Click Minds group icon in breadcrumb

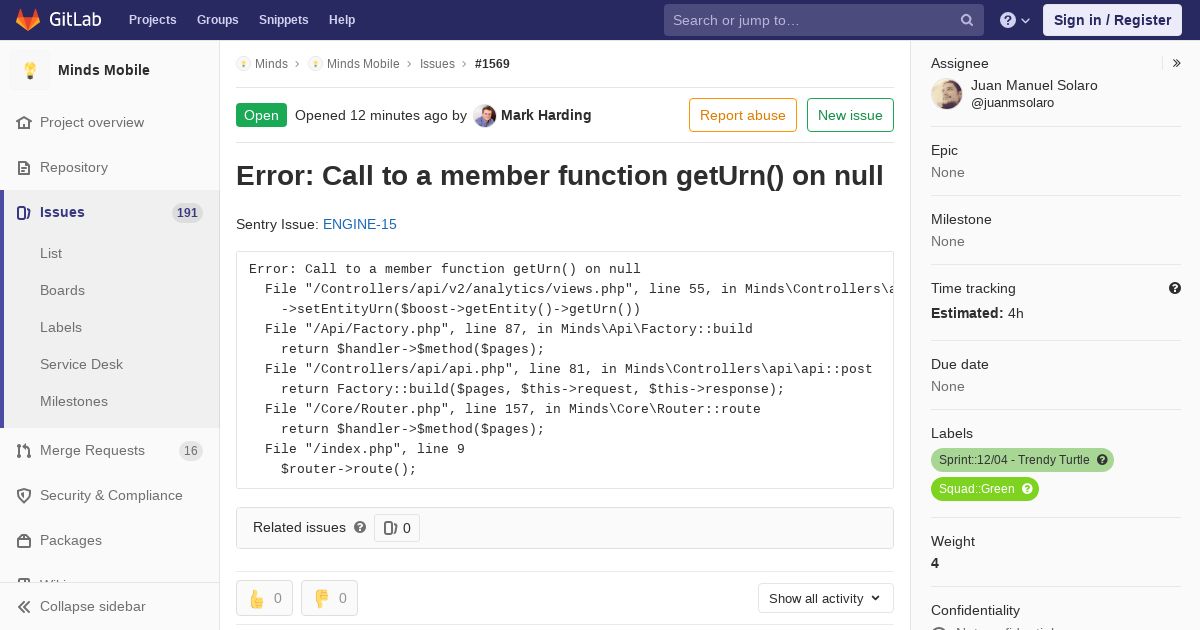pyautogui.click(x=243, y=63)
